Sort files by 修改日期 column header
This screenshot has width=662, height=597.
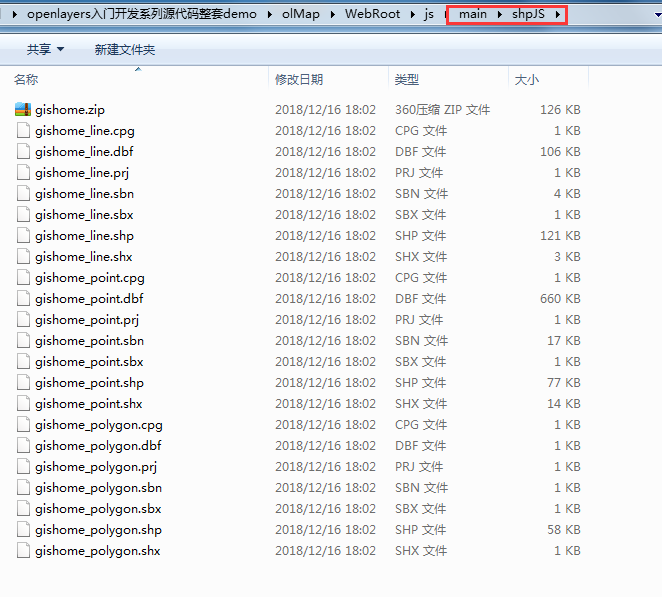click(299, 79)
